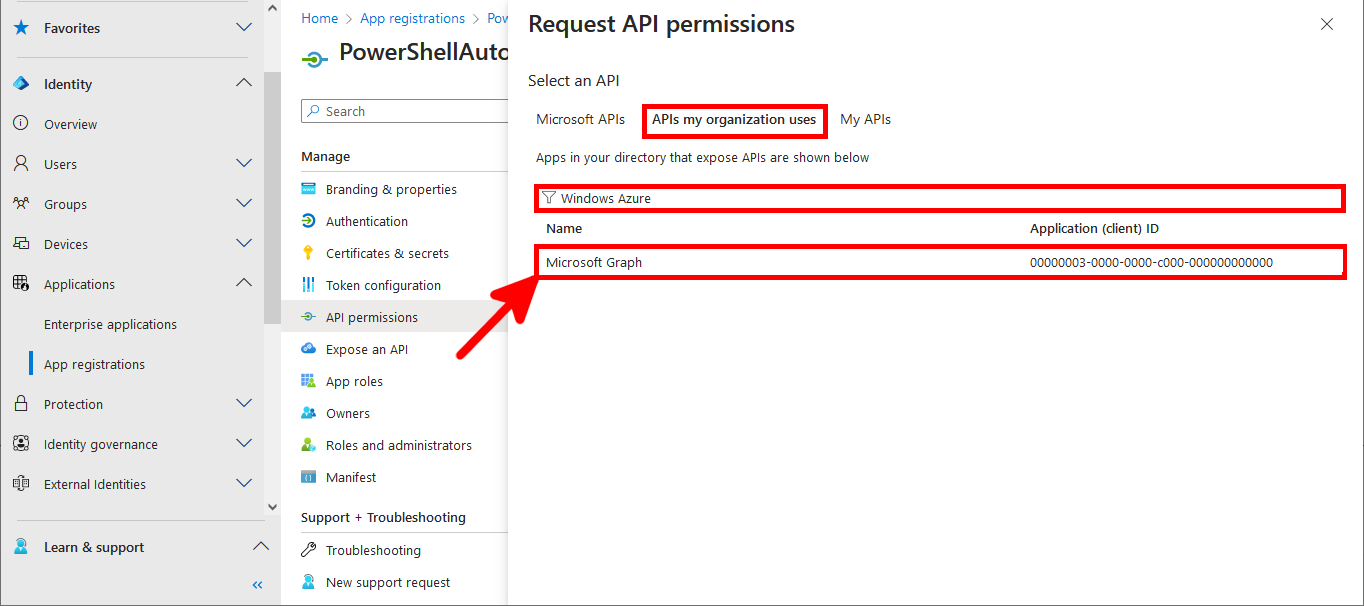This screenshot has height=606, width=1364.
Task: Select the Manifest icon
Action: tap(309, 477)
